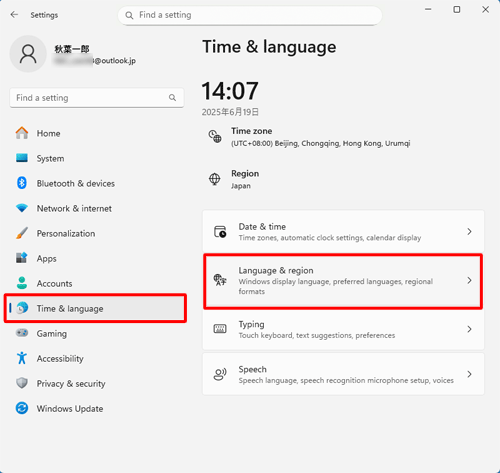Screen dimensions: 500x473
Task: Click the Privacy shield icon
Action: point(22,383)
